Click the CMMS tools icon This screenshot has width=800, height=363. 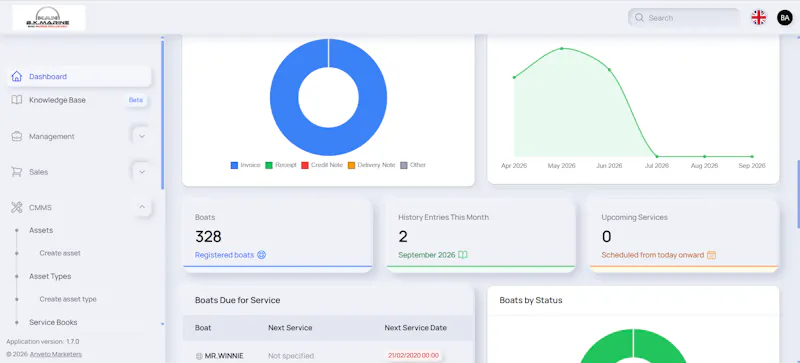point(17,207)
